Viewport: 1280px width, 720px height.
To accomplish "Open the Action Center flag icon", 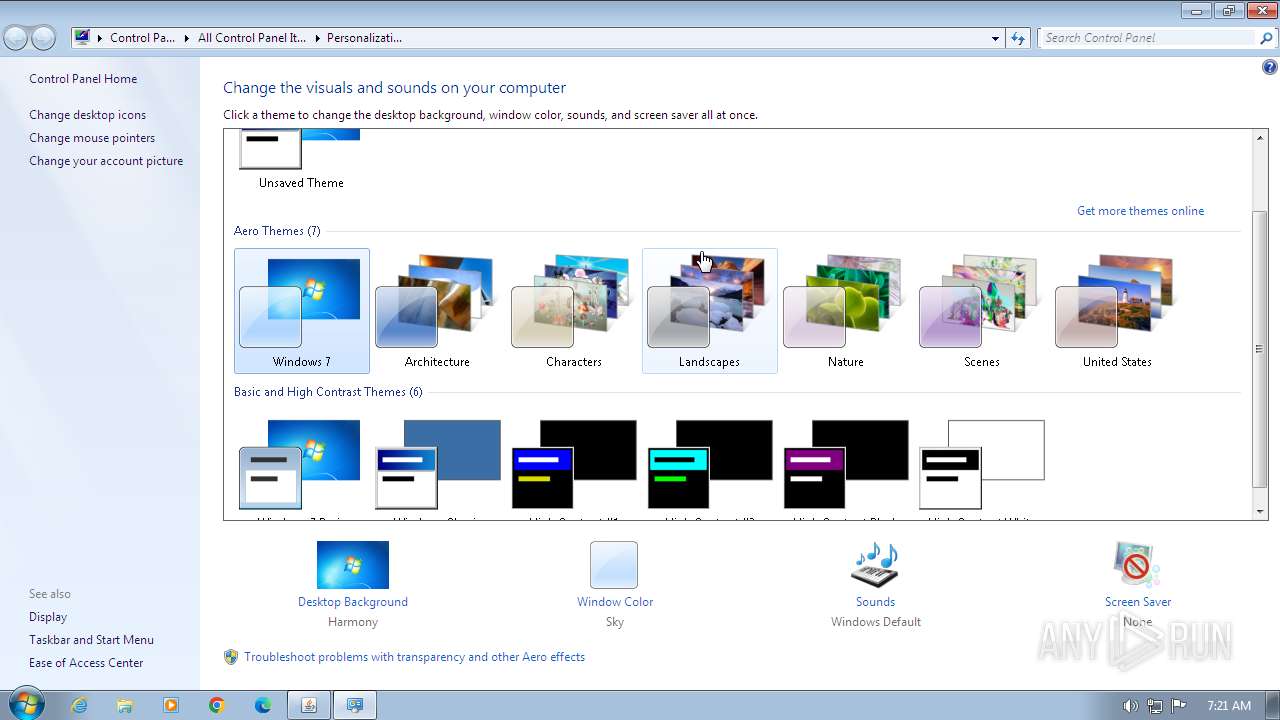I will coord(1179,705).
